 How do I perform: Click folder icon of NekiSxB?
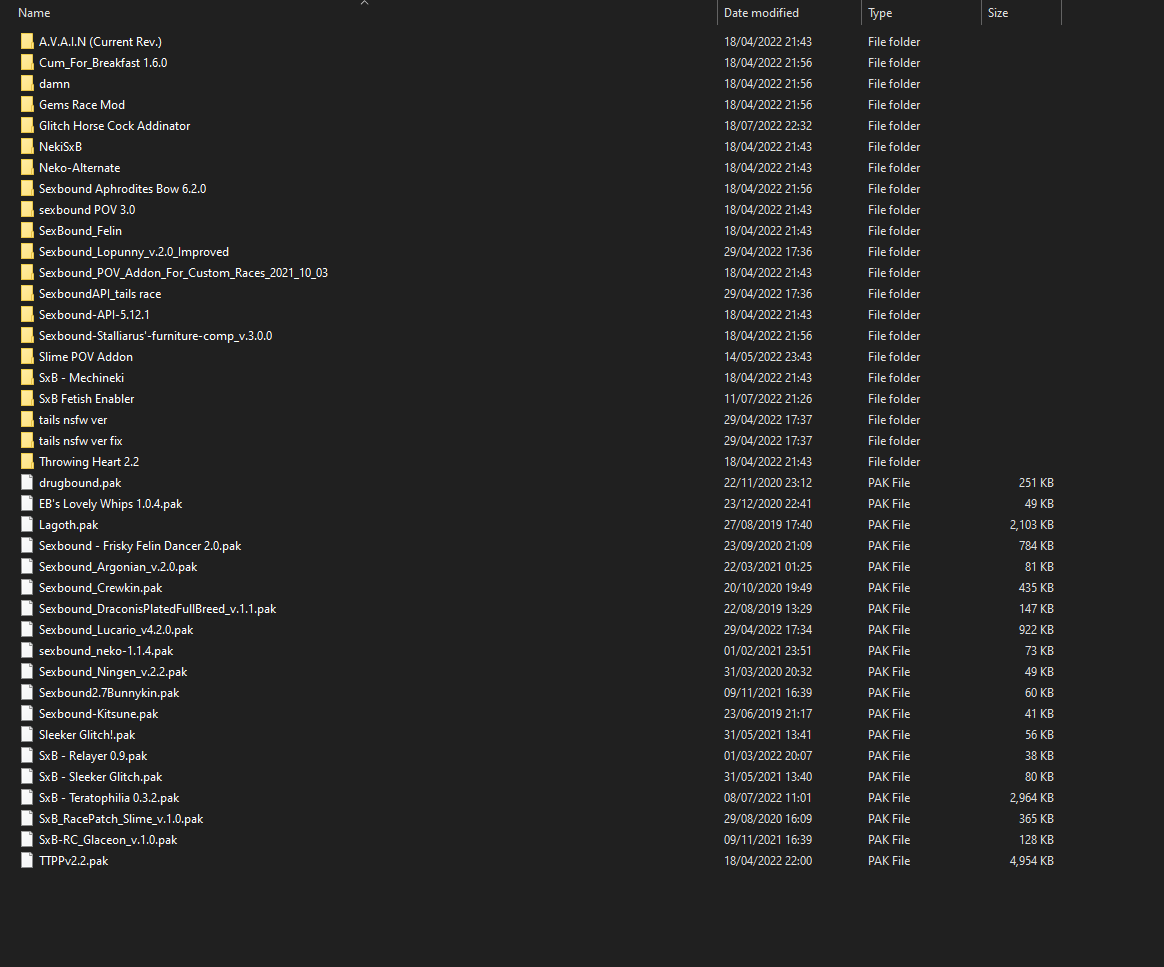pos(27,147)
